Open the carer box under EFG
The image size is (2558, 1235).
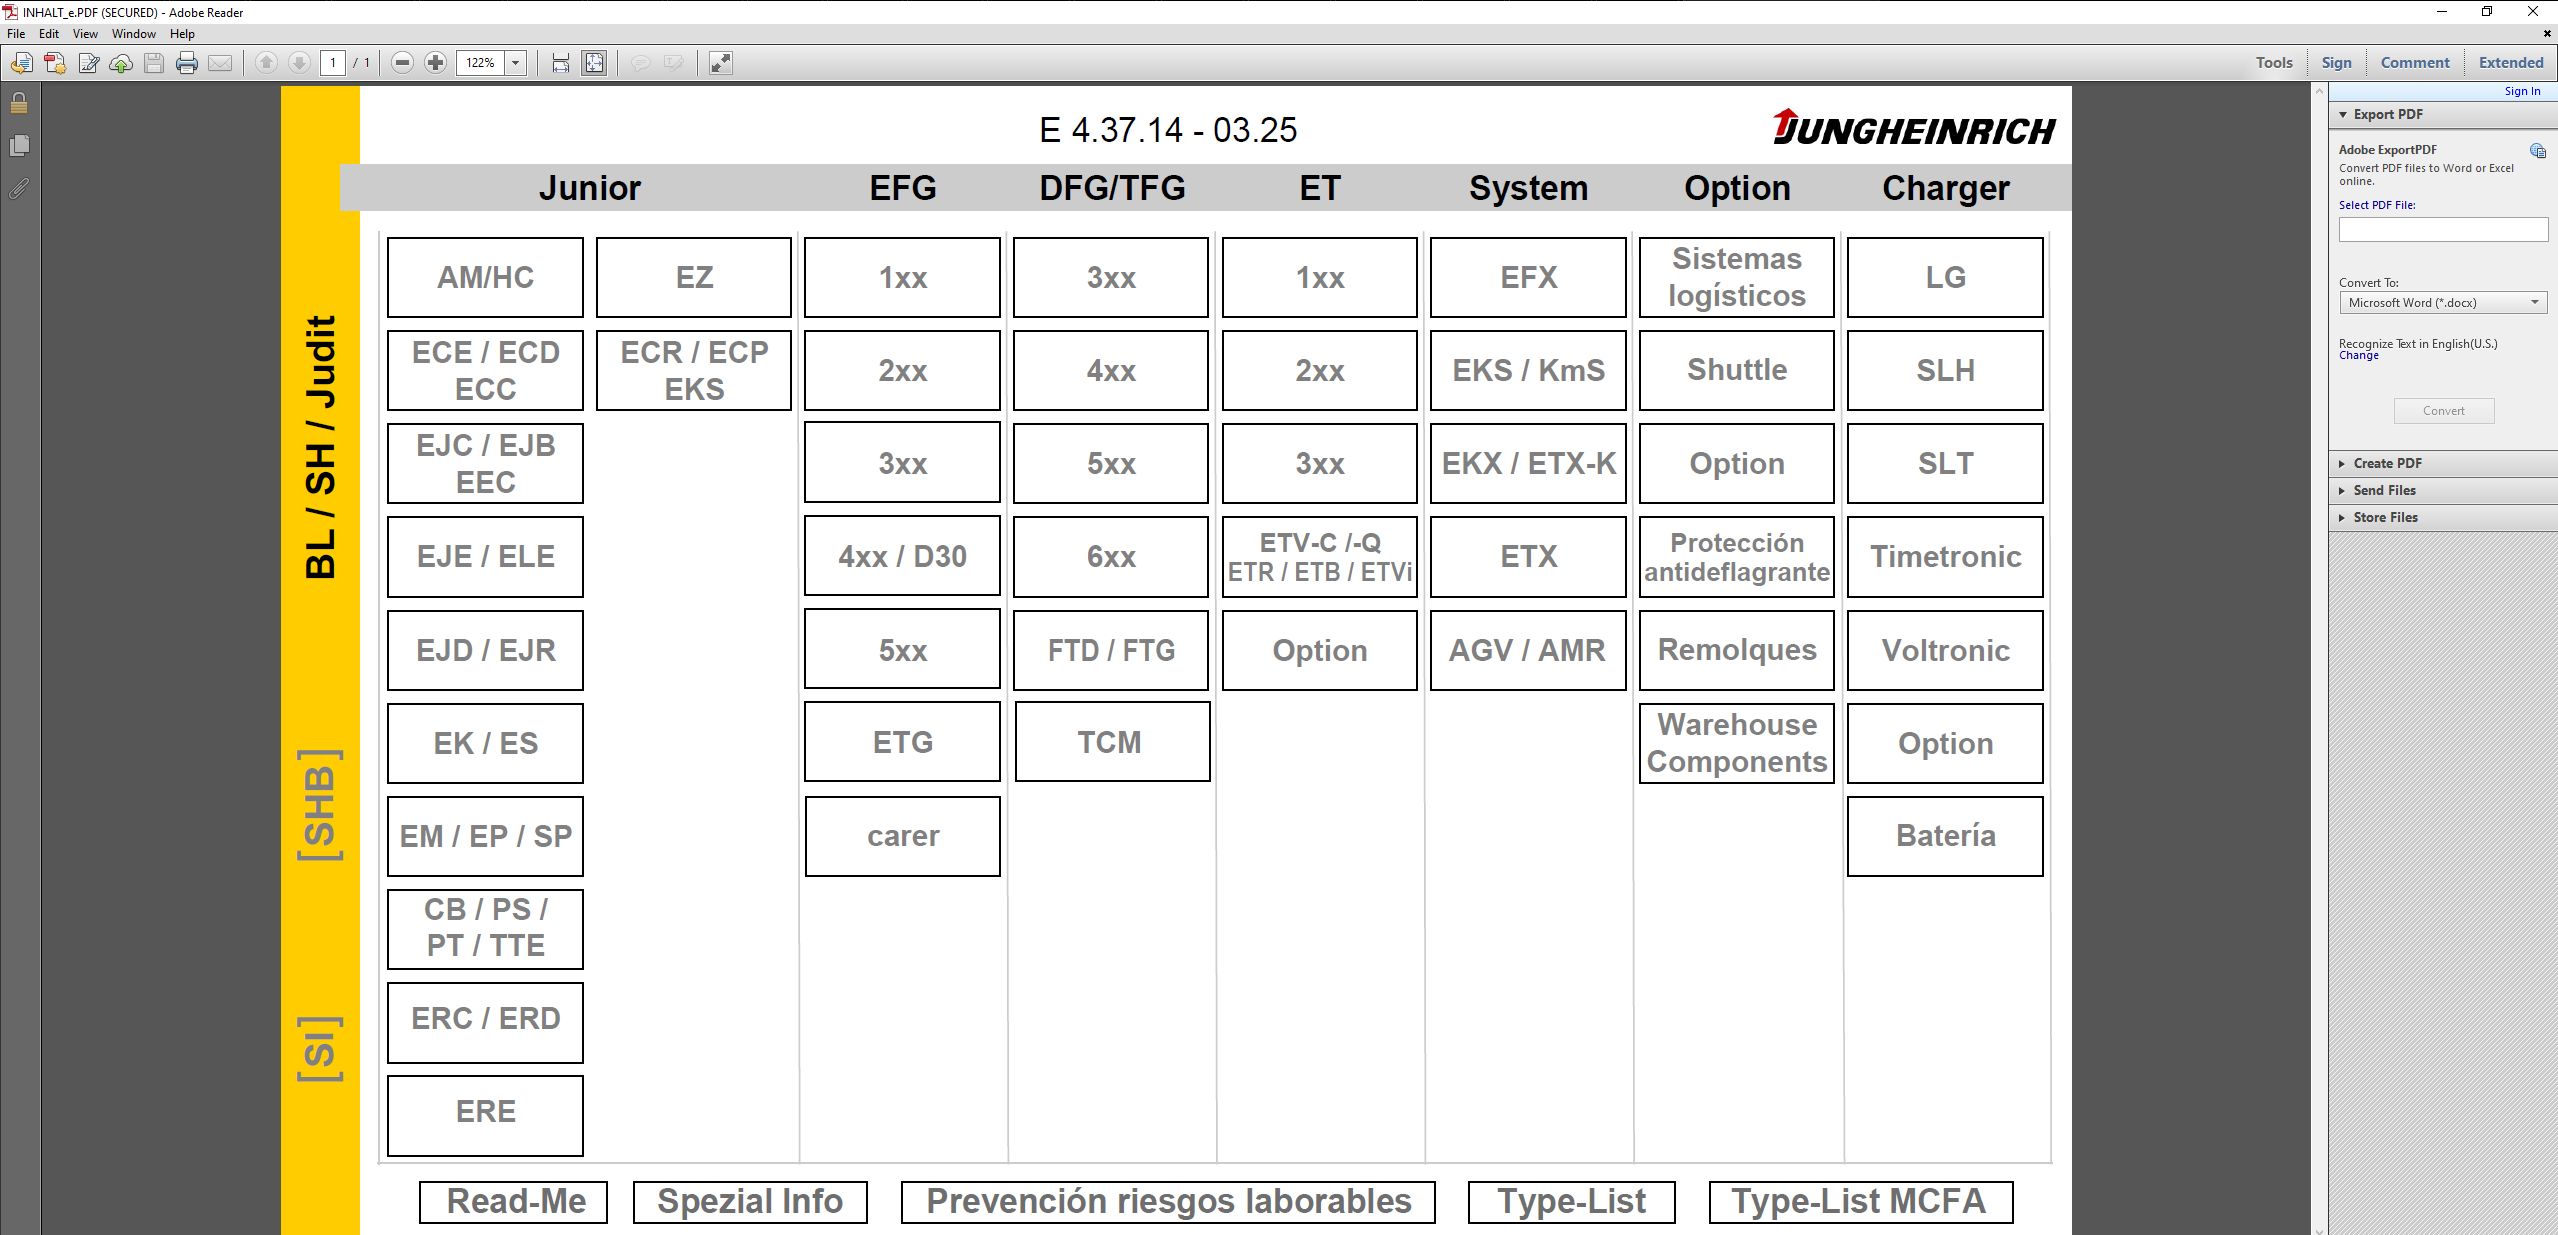point(902,836)
